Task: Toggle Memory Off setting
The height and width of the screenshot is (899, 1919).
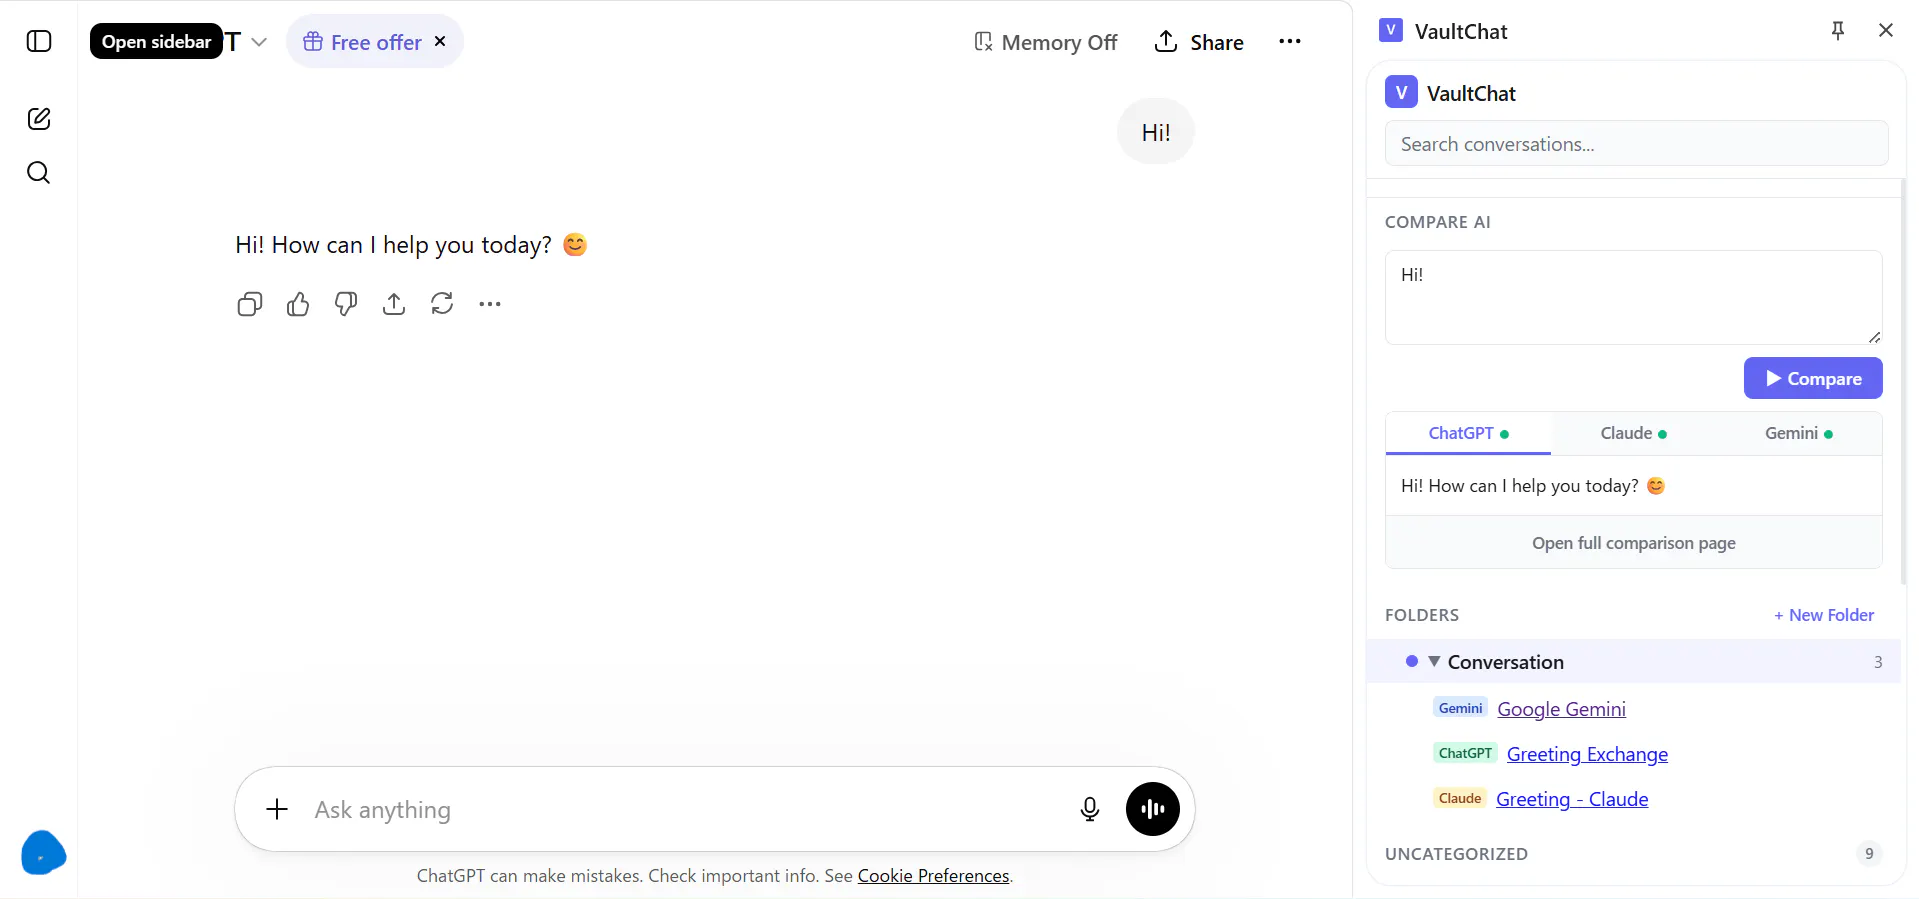Action: tap(1046, 42)
